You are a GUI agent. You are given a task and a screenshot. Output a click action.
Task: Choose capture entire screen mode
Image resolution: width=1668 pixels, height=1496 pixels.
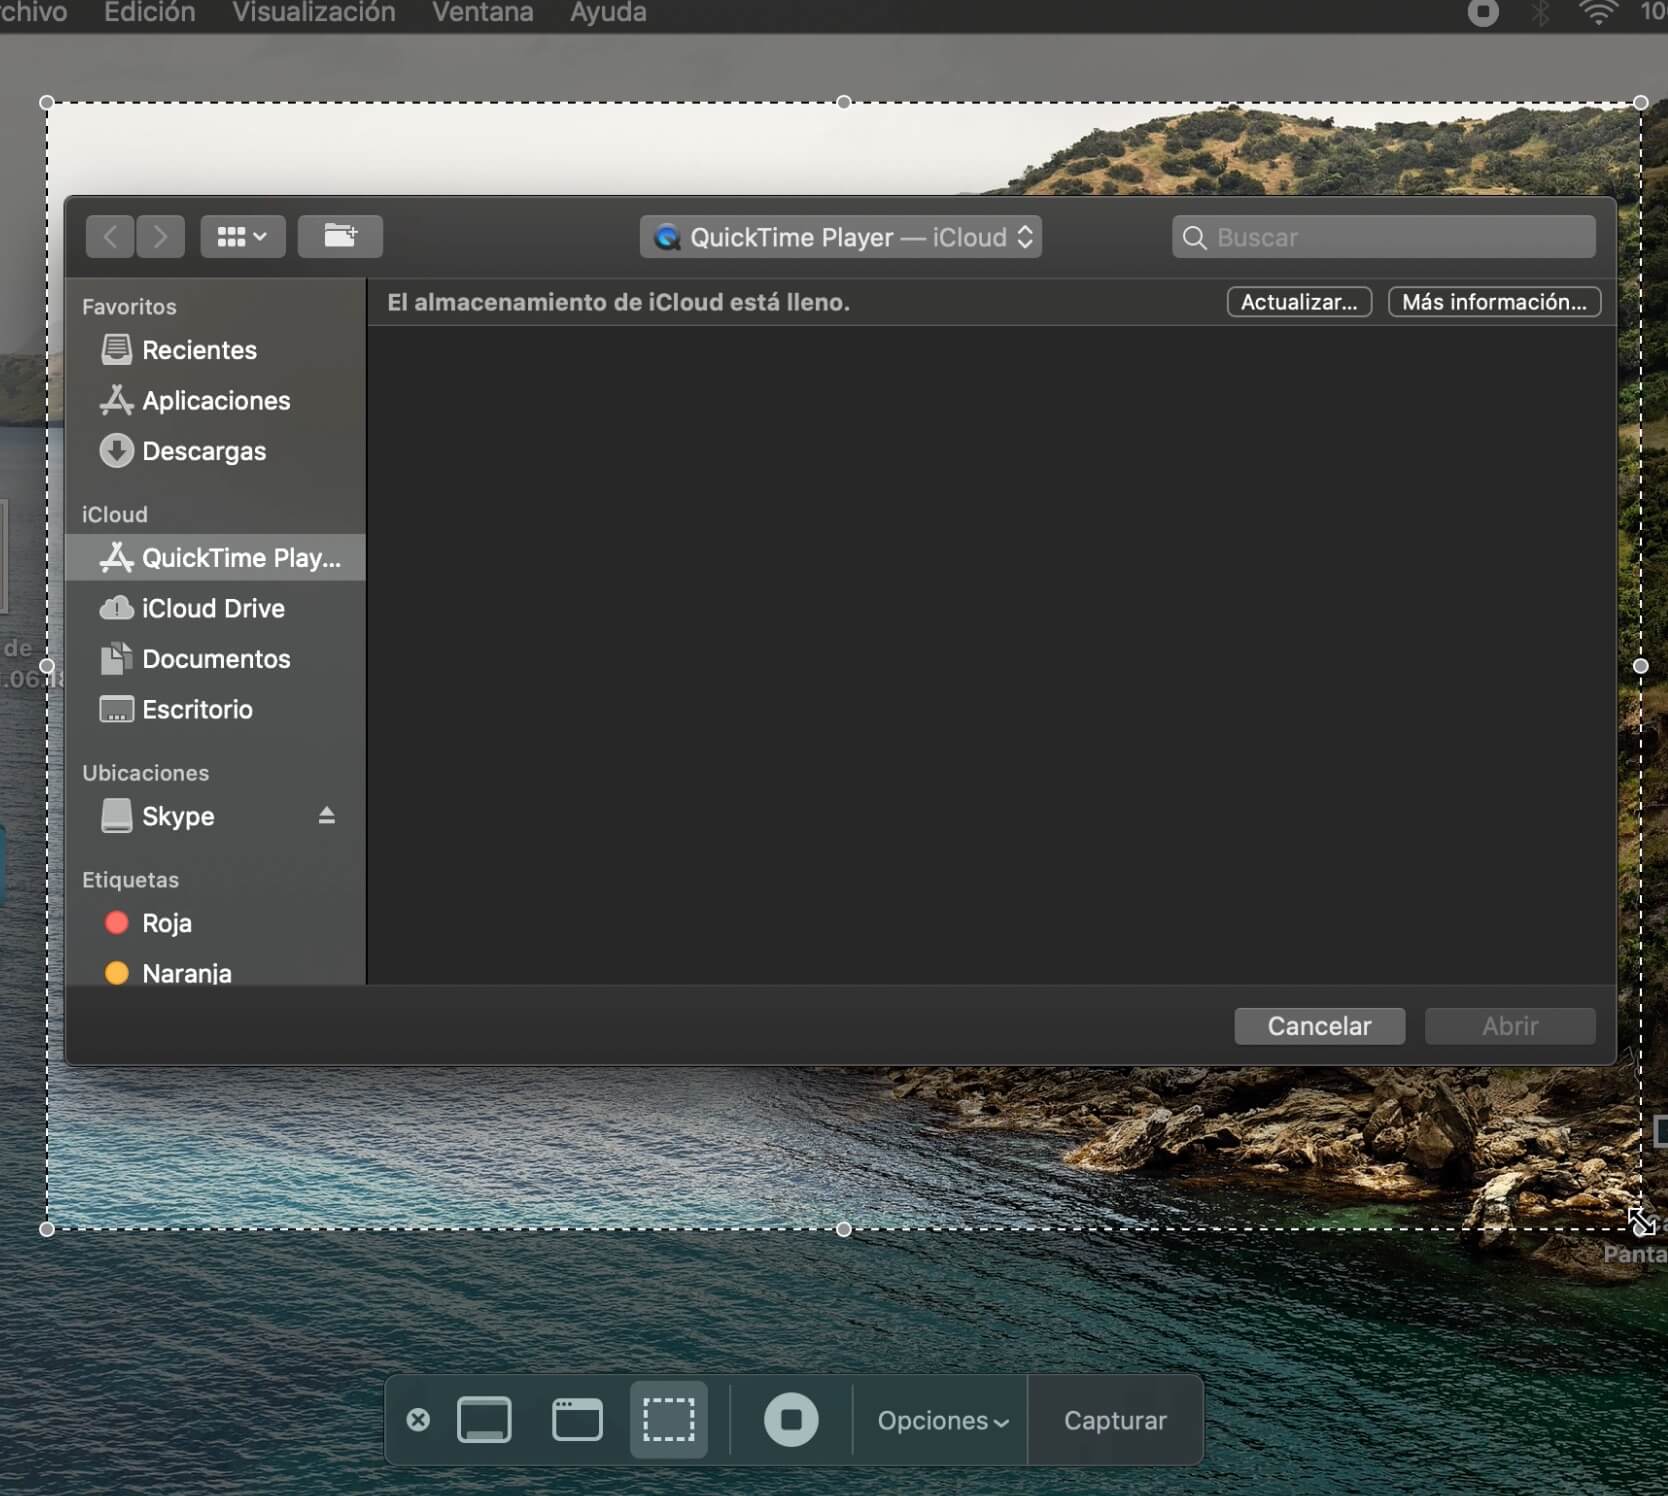click(x=484, y=1420)
